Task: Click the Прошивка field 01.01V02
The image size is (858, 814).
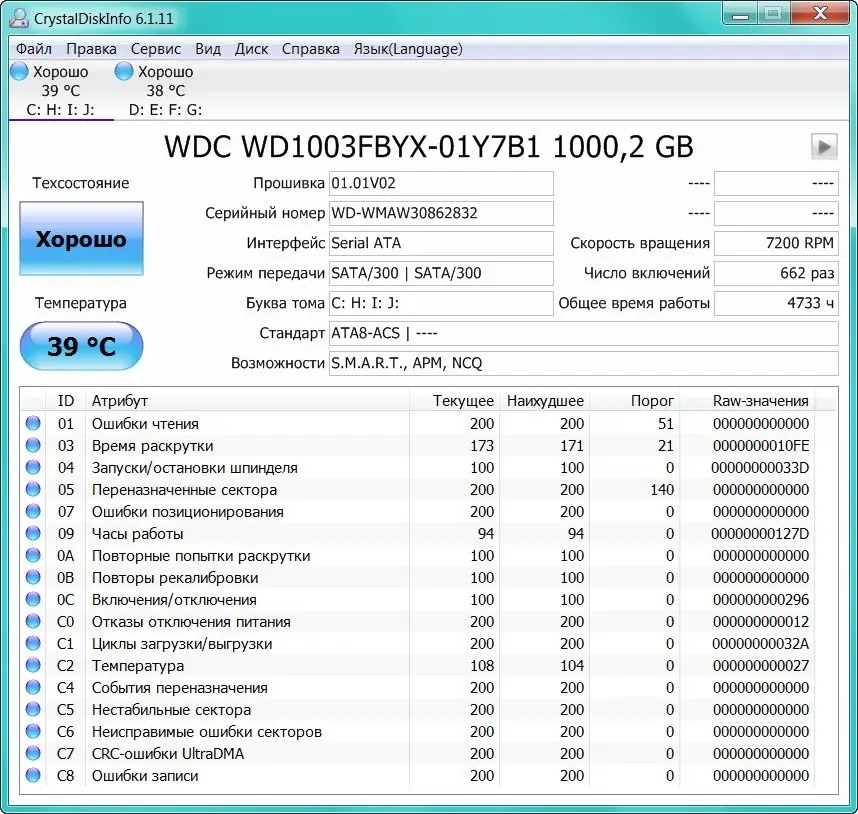Action: coord(441,183)
